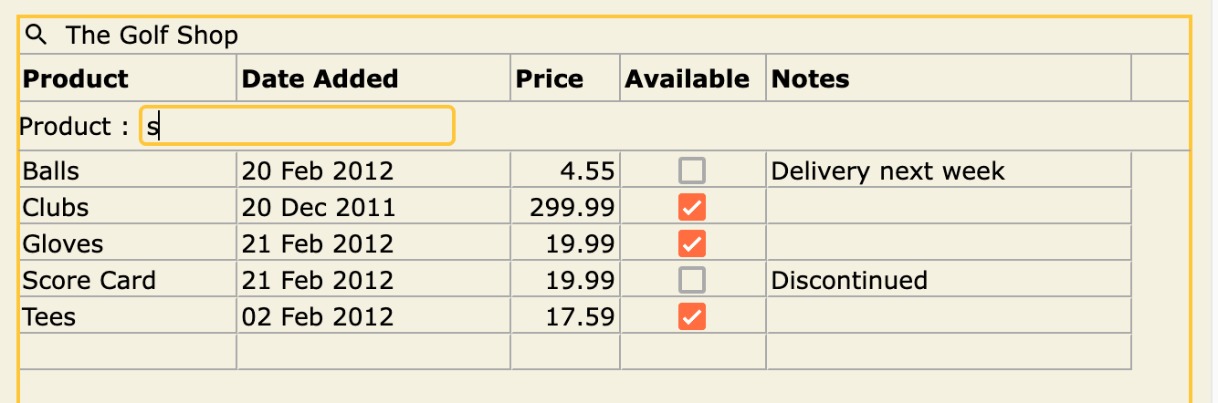This screenshot has width=1218, height=403.
Task: Click The Golf Shop title text
Action: [x=152, y=36]
